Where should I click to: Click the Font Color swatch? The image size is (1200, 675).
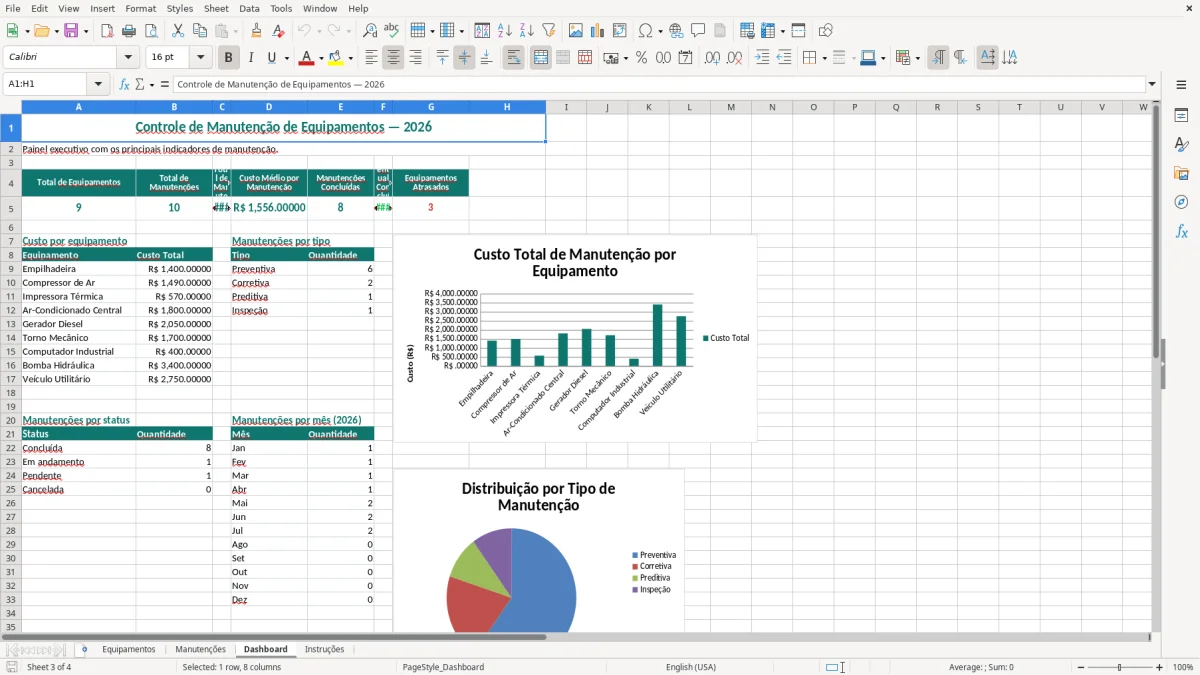(x=306, y=58)
